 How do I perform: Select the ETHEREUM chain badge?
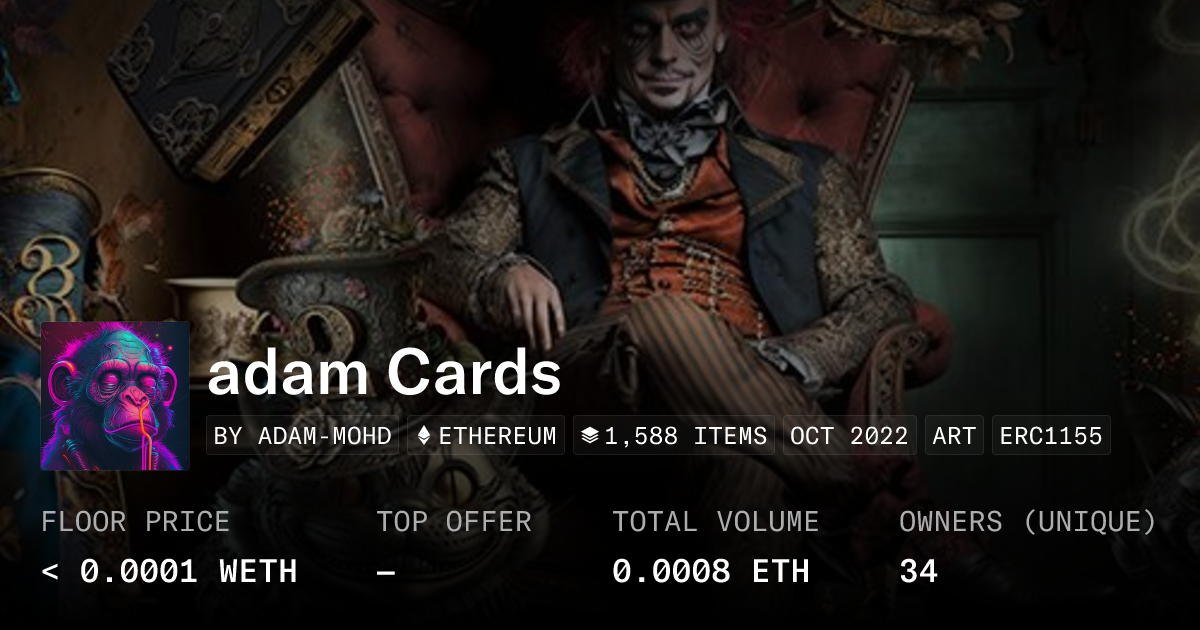click(x=486, y=436)
